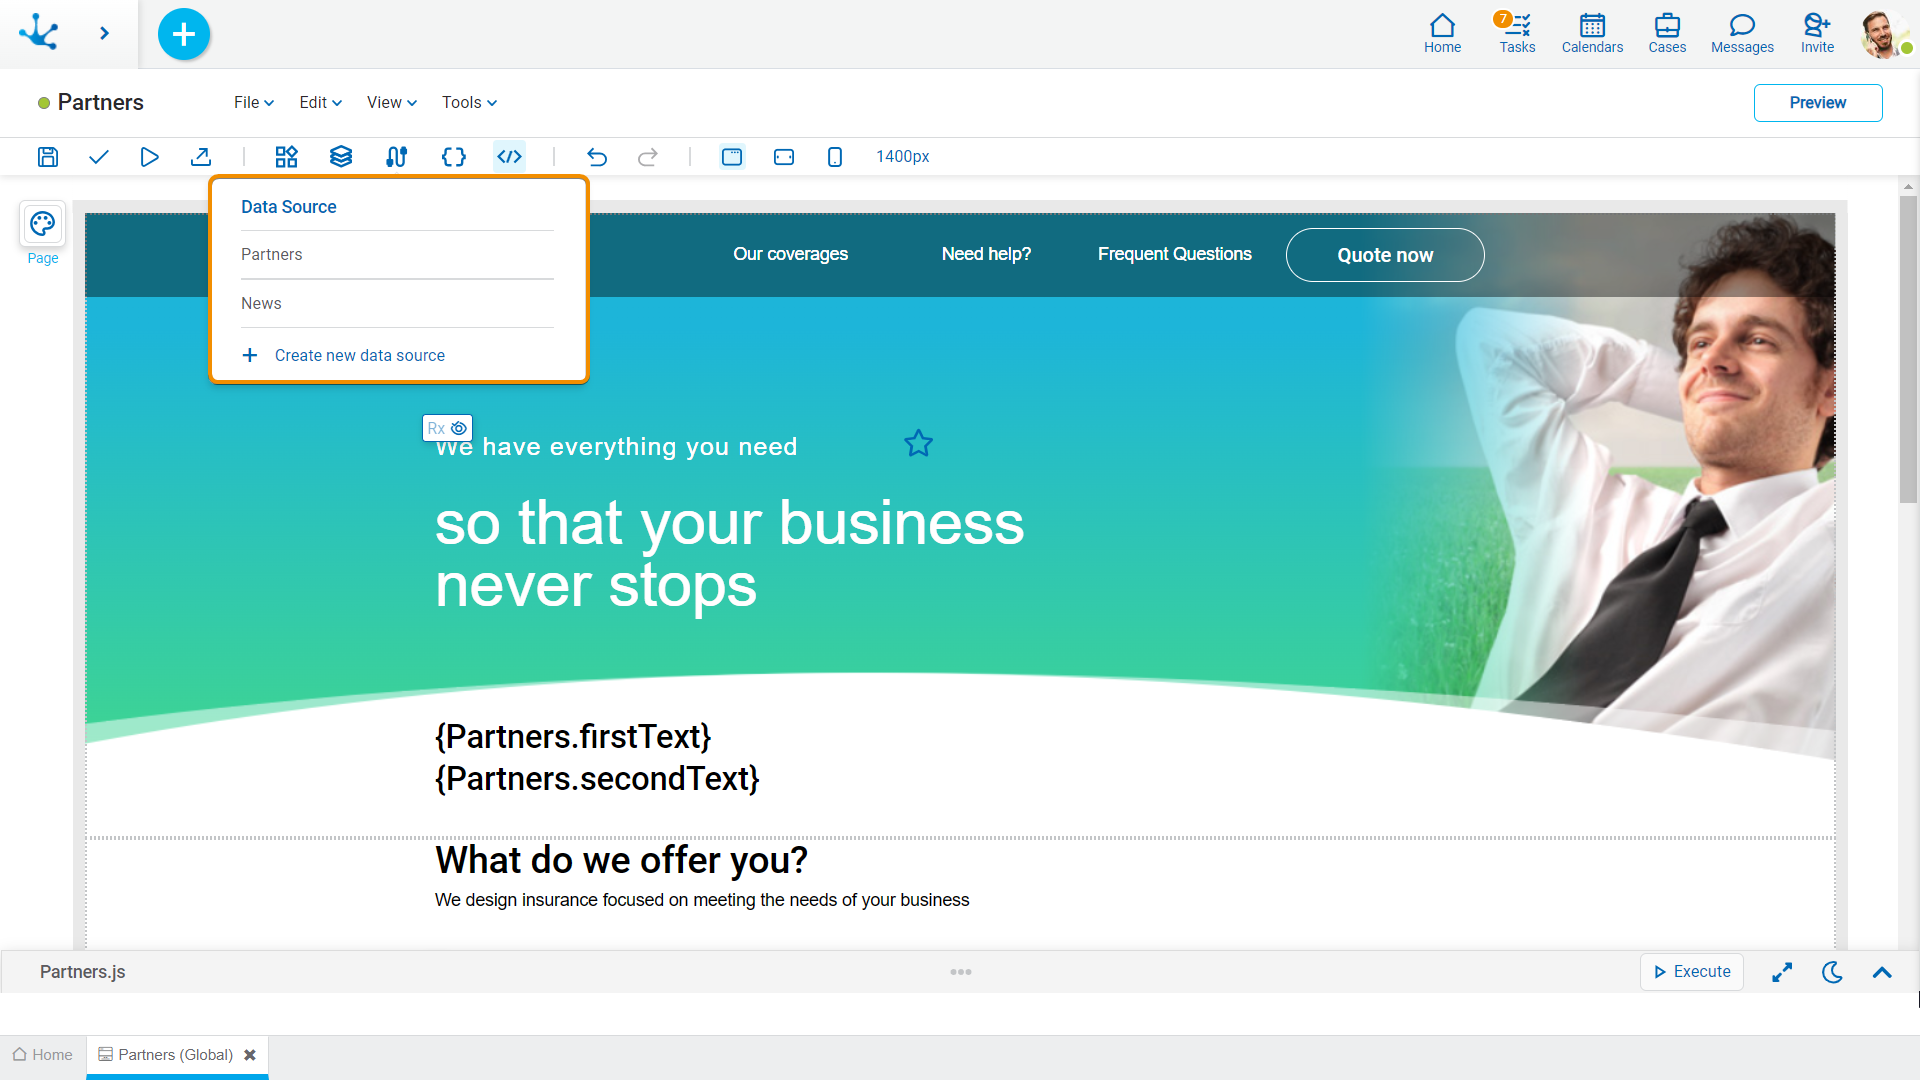Click the Our coverages nav link
This screenshot has height=1080, width=1920.
(x=790, y=254)
